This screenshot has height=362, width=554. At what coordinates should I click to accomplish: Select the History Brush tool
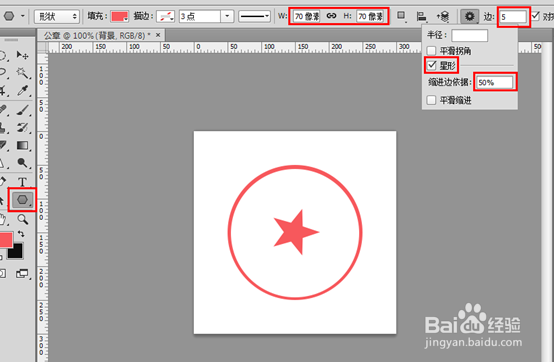coord(23,127)
